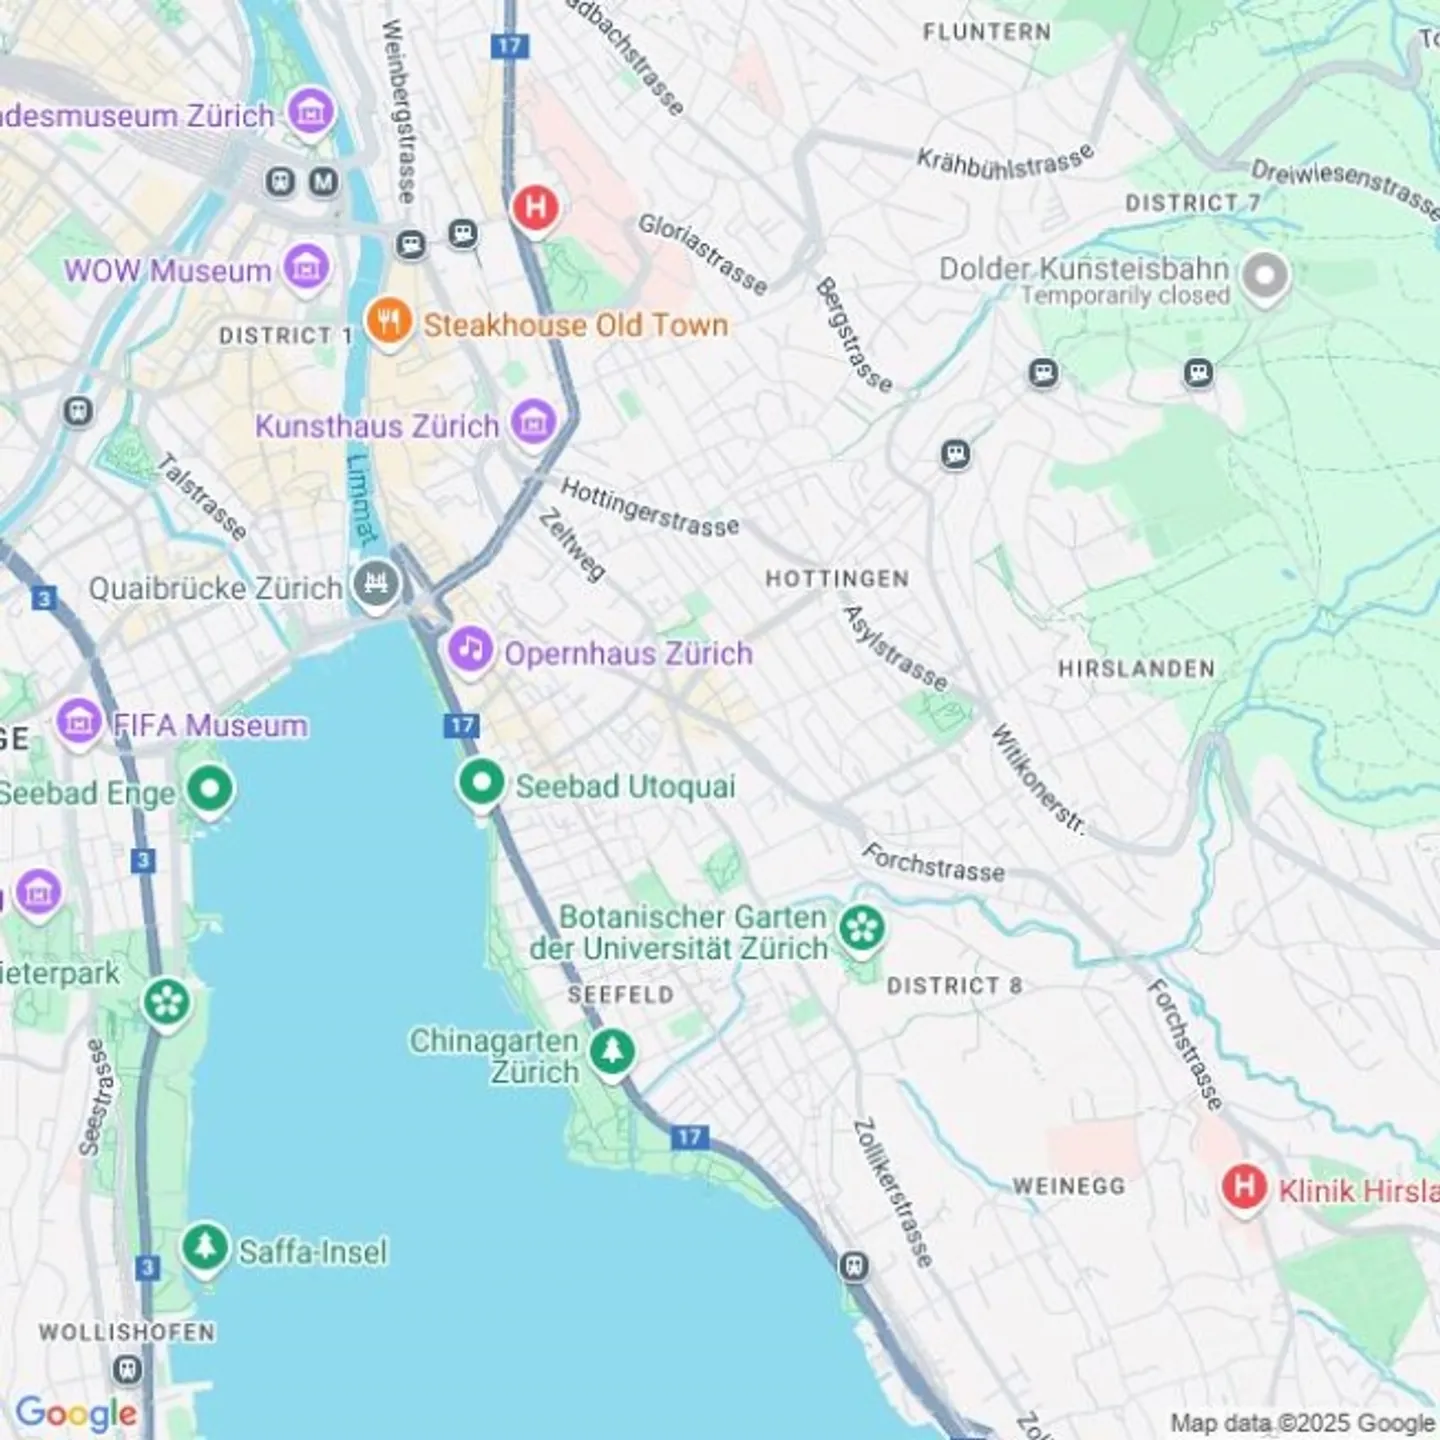Open the Landesmuseum Zürich museum pin
This screenshot has width=1440, height=1440.
(311, 113)
